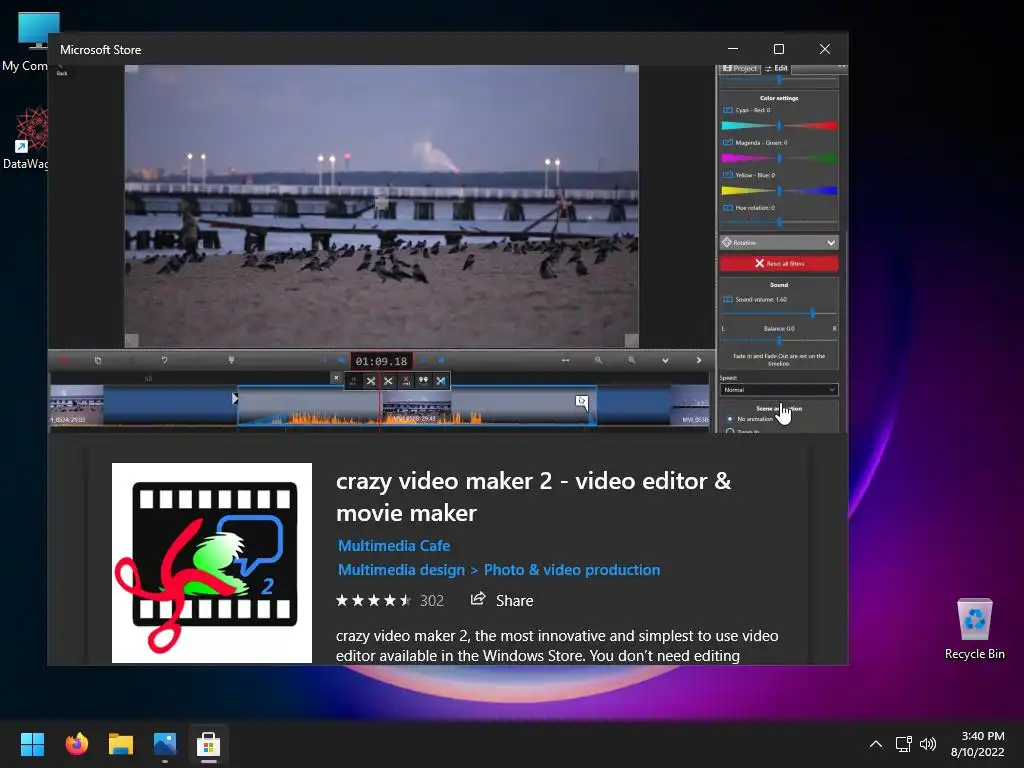Adjust the Magenta - Green color slider
Screen dimensions: 1024x768
[778, 158]
